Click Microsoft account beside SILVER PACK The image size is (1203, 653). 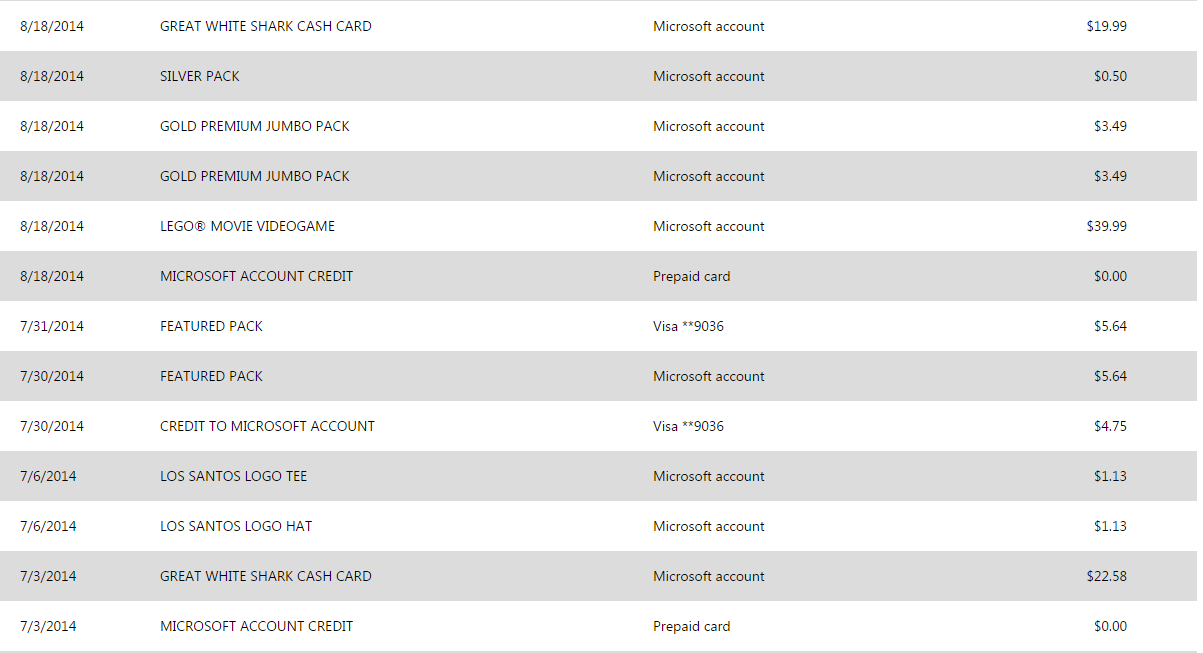708,76
